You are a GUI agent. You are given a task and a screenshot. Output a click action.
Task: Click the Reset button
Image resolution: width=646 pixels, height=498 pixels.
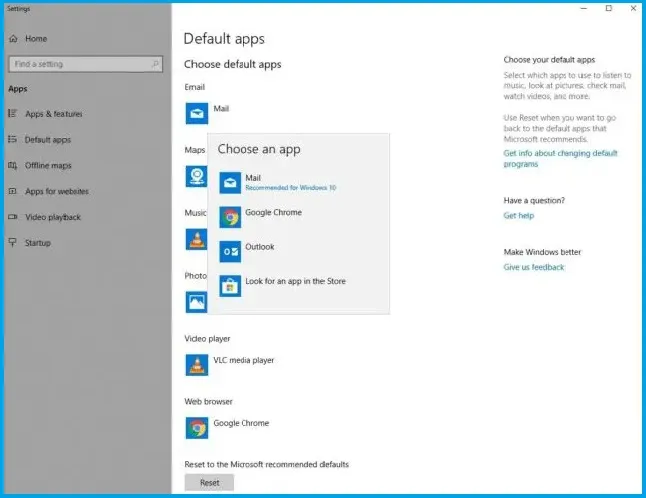click(209, 482)
